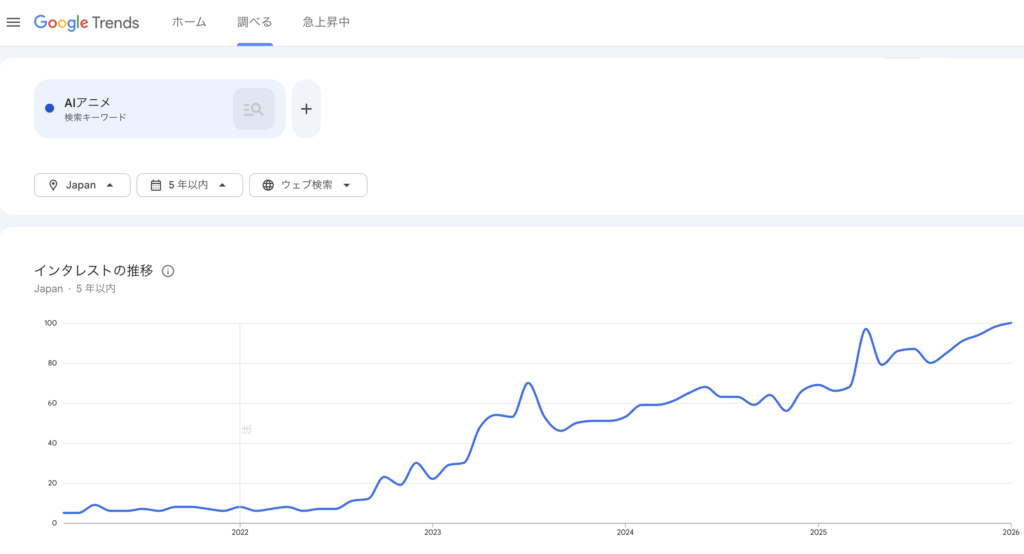The width and height of the screenshot is (1024, 554).
Task: Open help icon beside インタレストの推移
Action: tap(168, 271)
